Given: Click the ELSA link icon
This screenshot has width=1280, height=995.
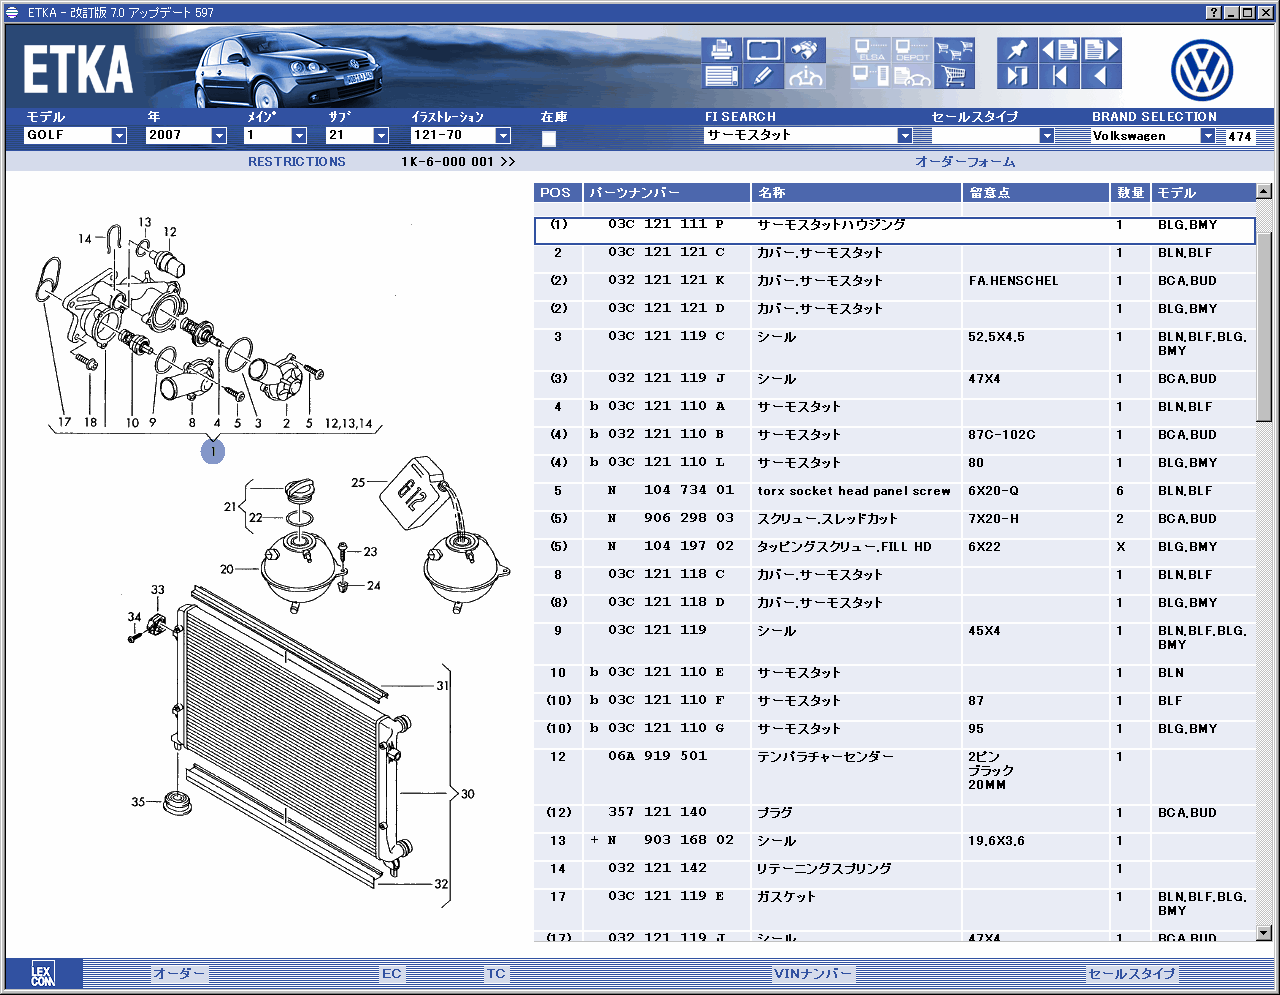Looking at the screenshot, I should [x=871, y=49].
